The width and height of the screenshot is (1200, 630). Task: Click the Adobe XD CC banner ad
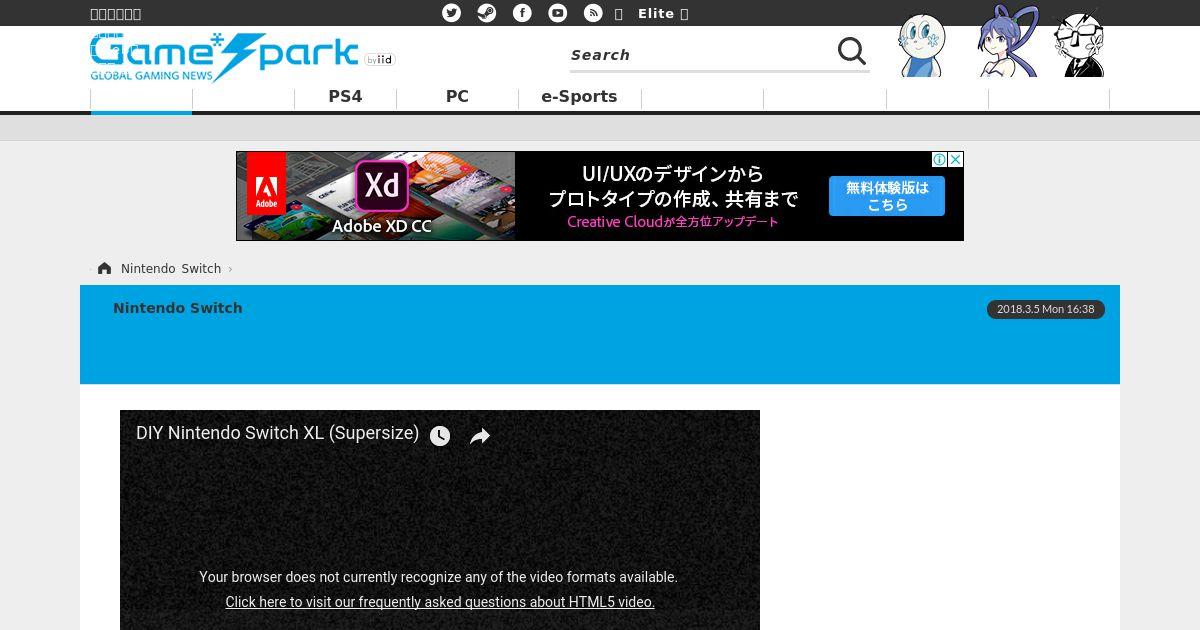click(600, 196)
